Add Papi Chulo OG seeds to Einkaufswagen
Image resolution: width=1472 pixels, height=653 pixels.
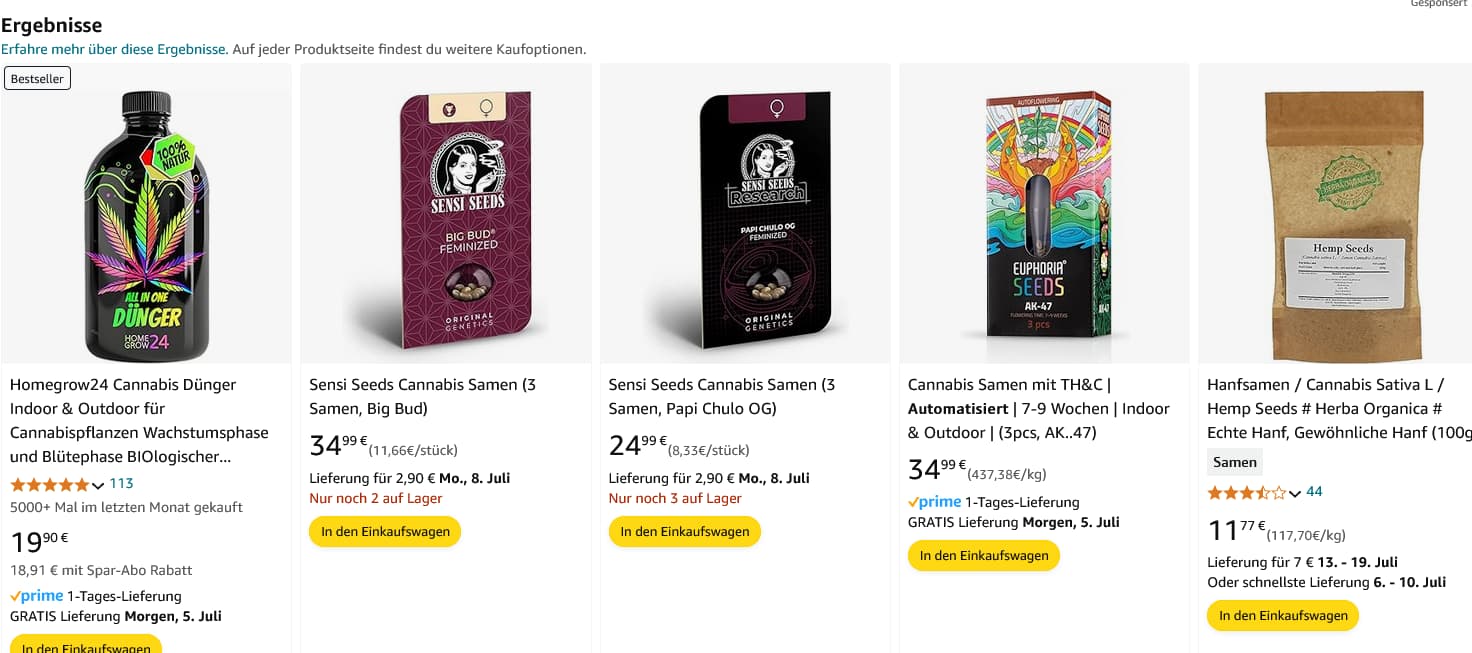click(684, 531)
